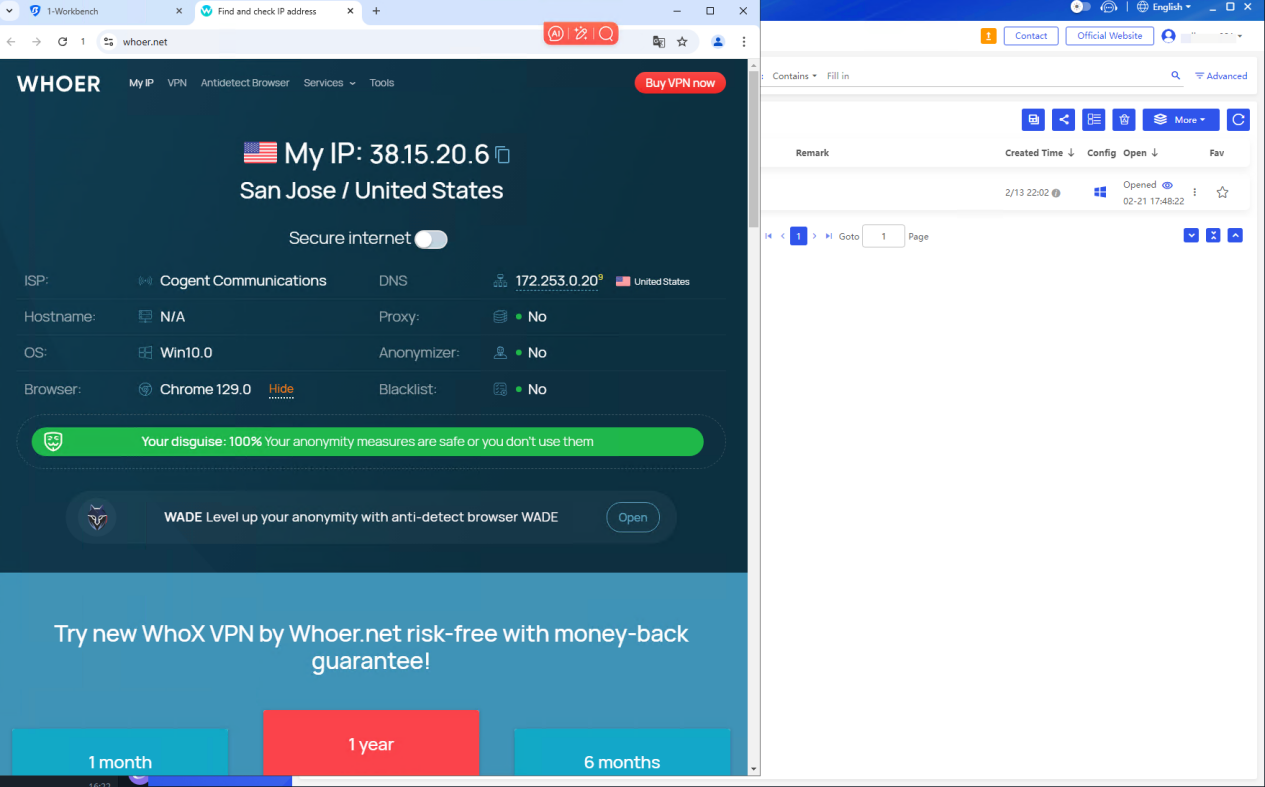Click the info icon next to 2/13 22:02

coord(1056,193)
